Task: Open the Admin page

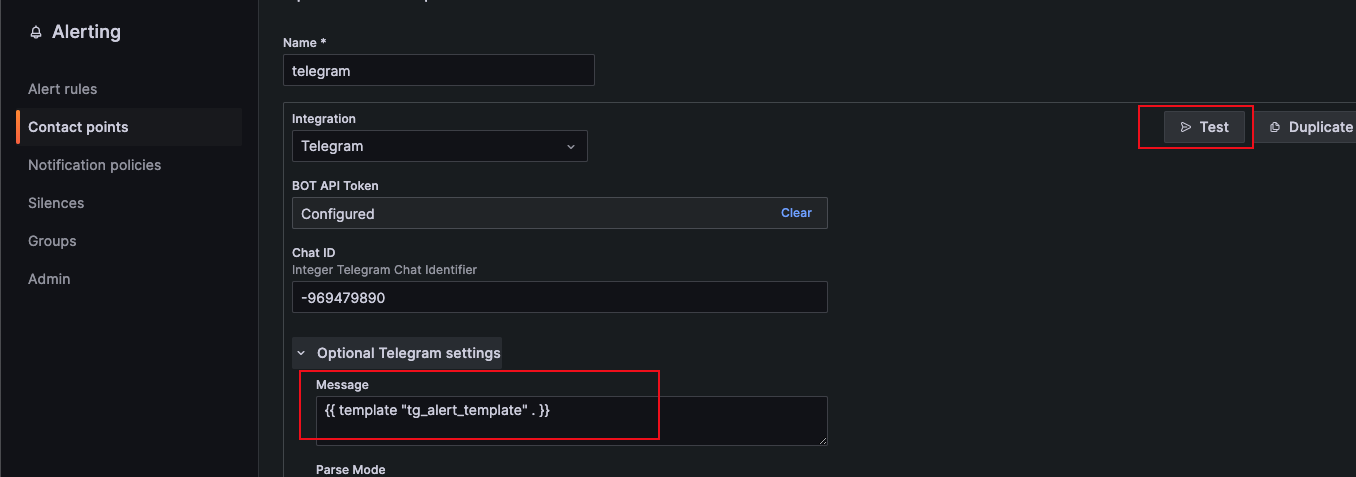Action: point(49,279)
